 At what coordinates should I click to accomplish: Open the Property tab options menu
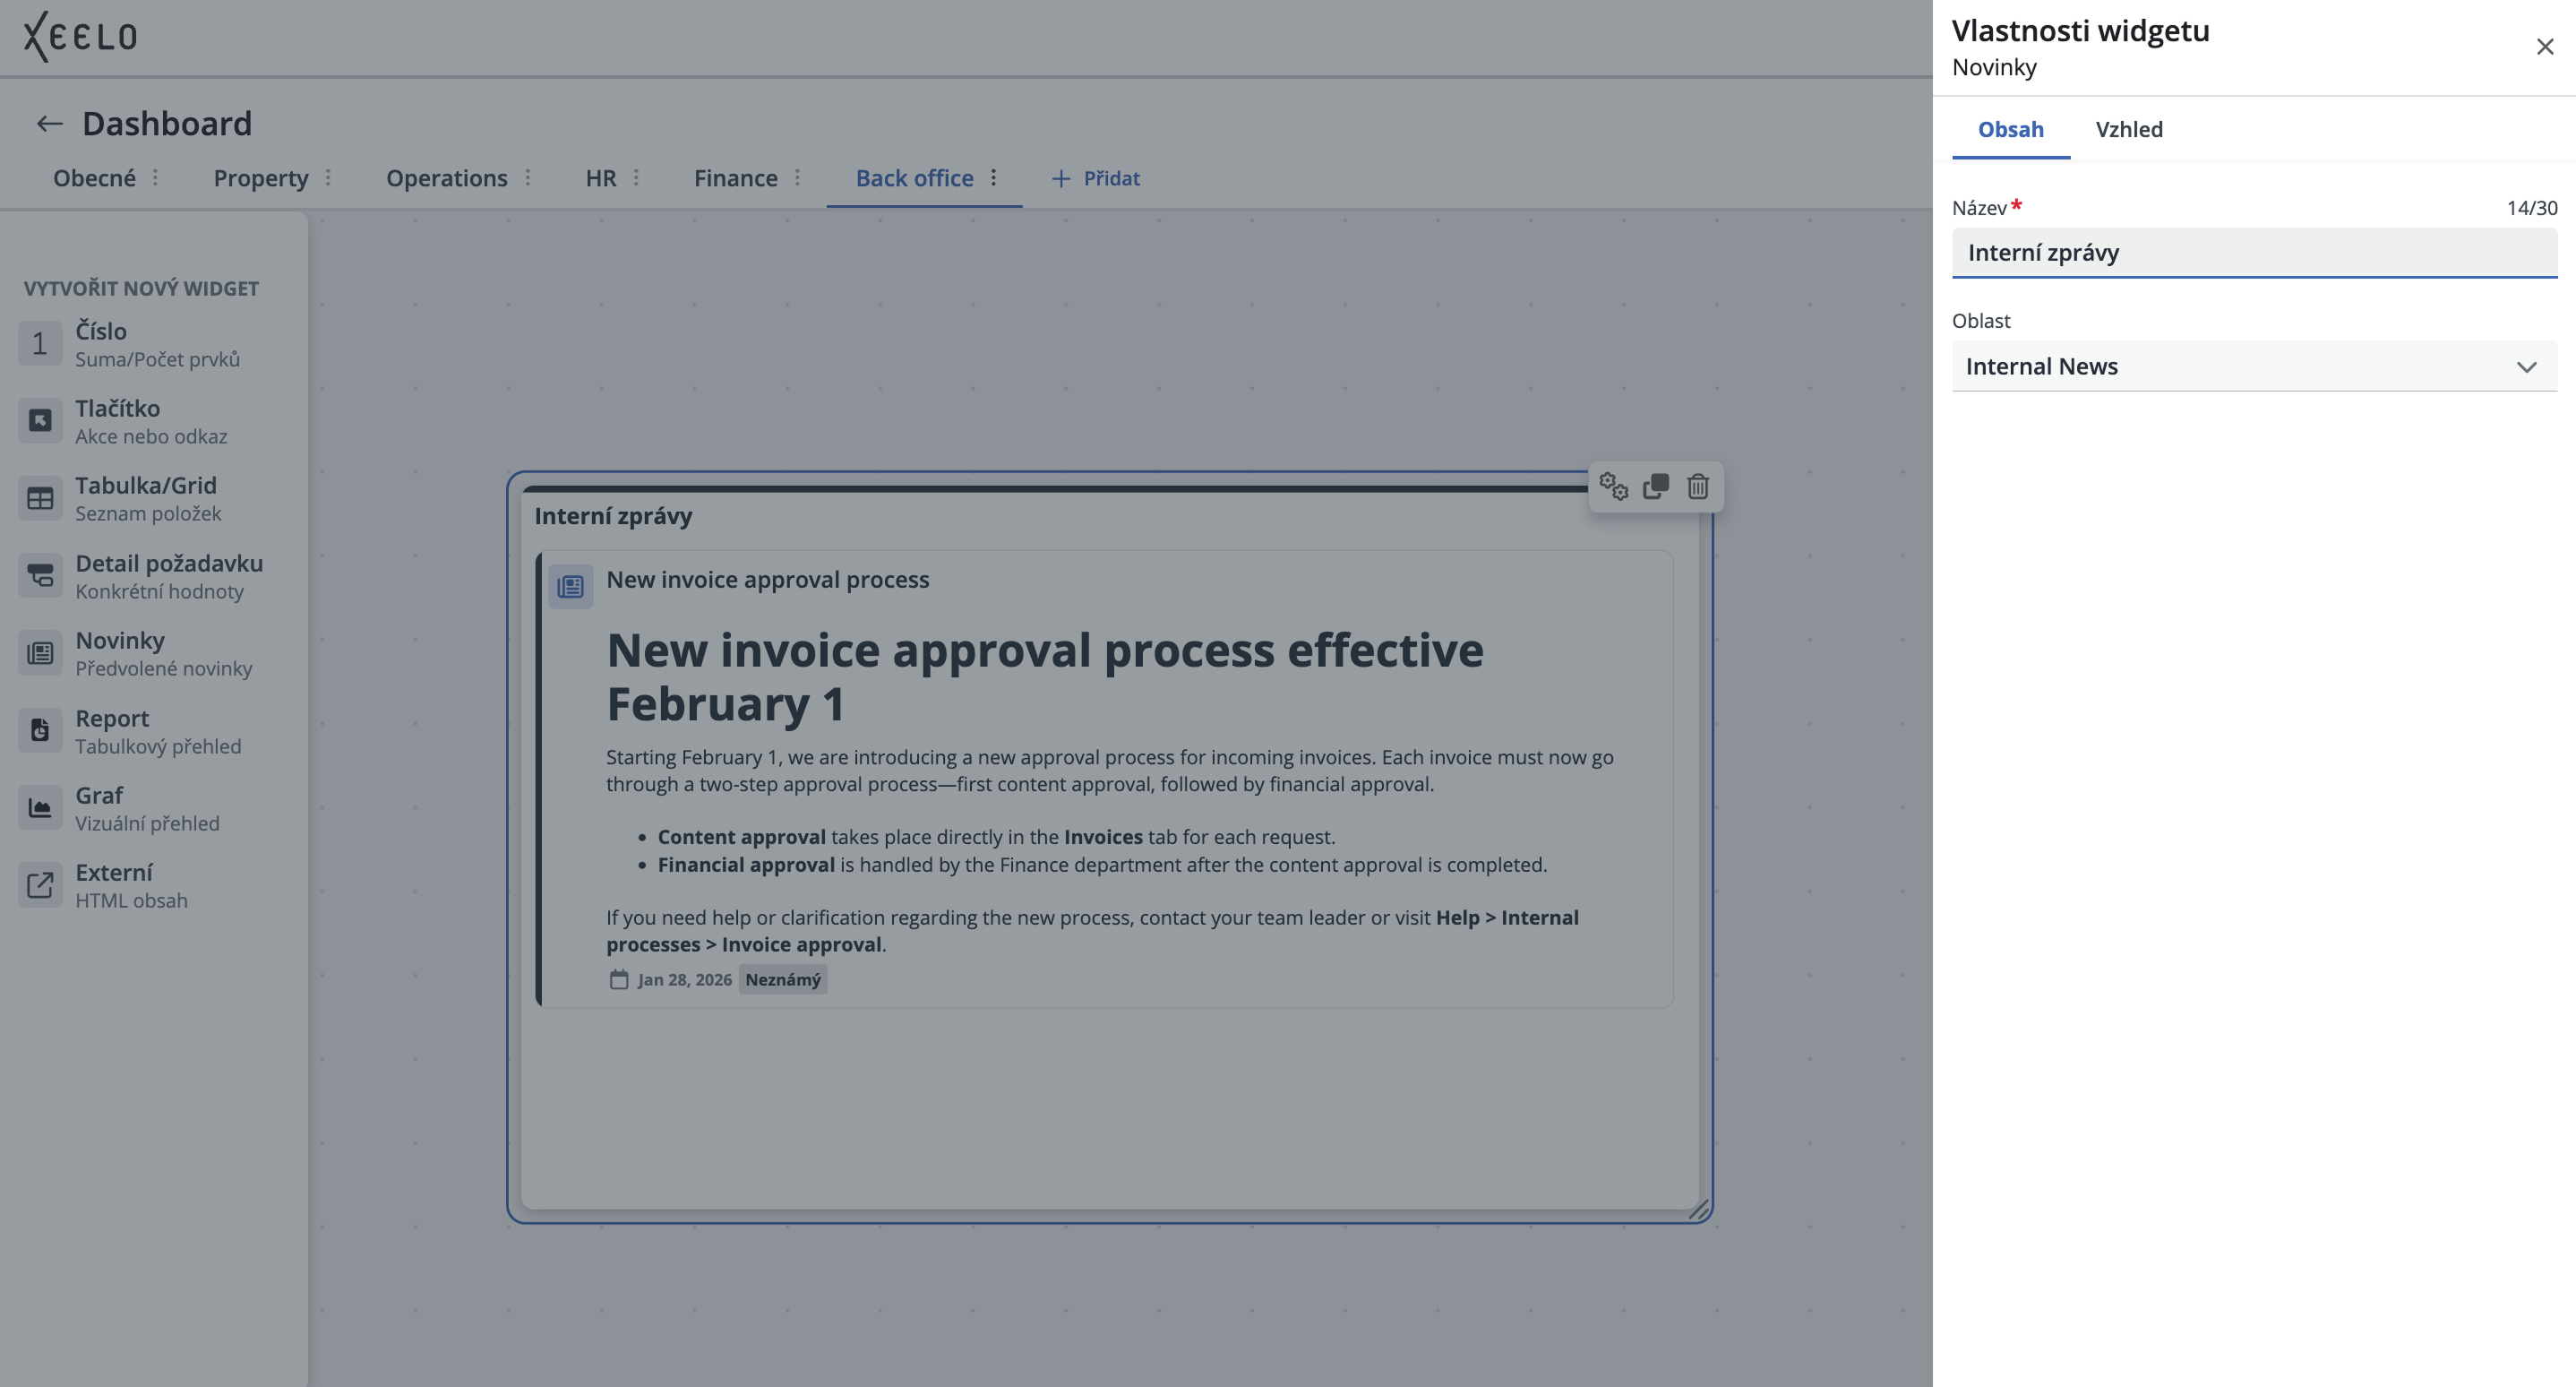[328, 178]
